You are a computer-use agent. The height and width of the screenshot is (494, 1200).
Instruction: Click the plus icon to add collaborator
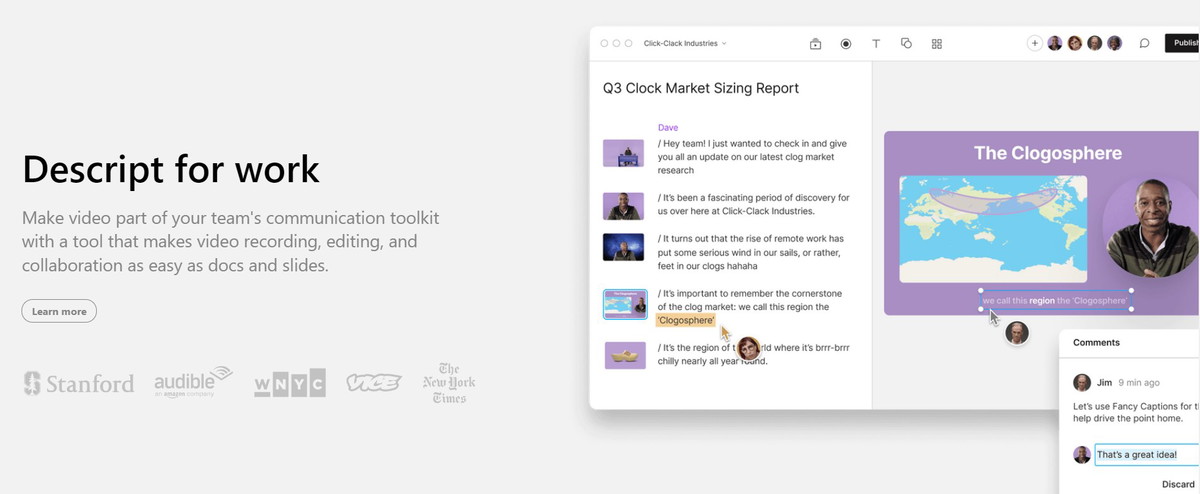coord(1035,43)
